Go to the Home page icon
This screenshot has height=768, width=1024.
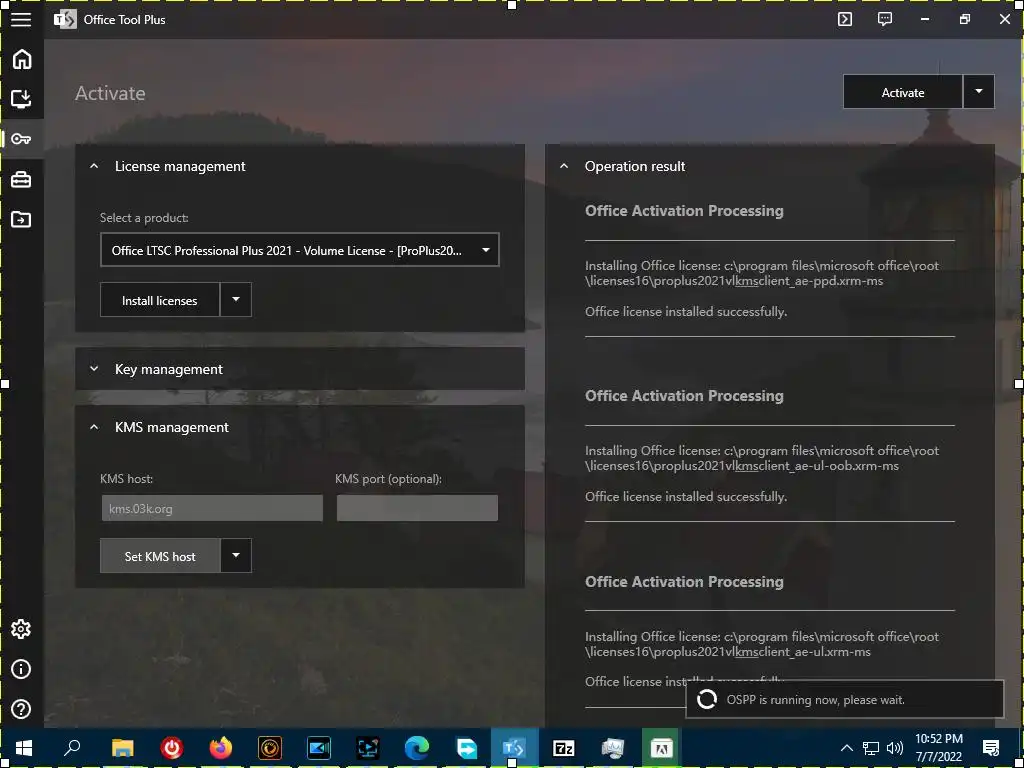point(22,59)
